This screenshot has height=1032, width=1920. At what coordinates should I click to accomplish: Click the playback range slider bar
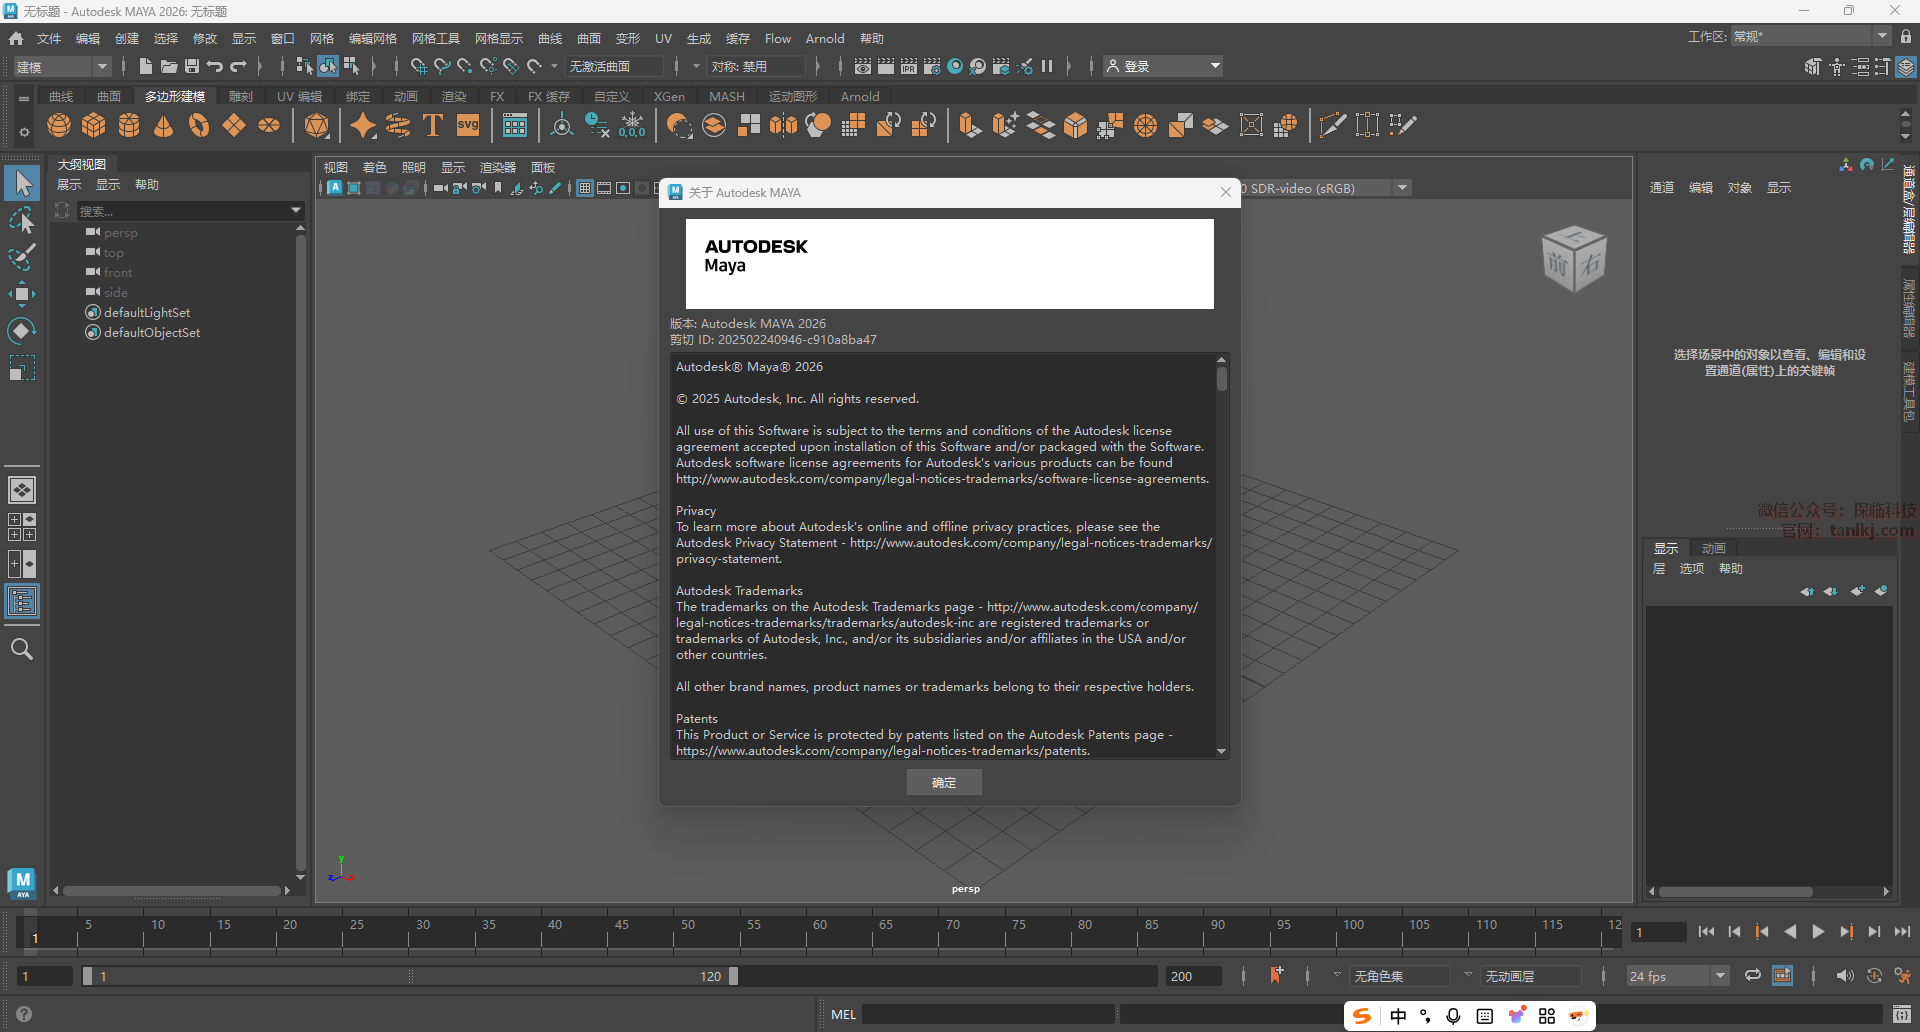coord(410,976)
